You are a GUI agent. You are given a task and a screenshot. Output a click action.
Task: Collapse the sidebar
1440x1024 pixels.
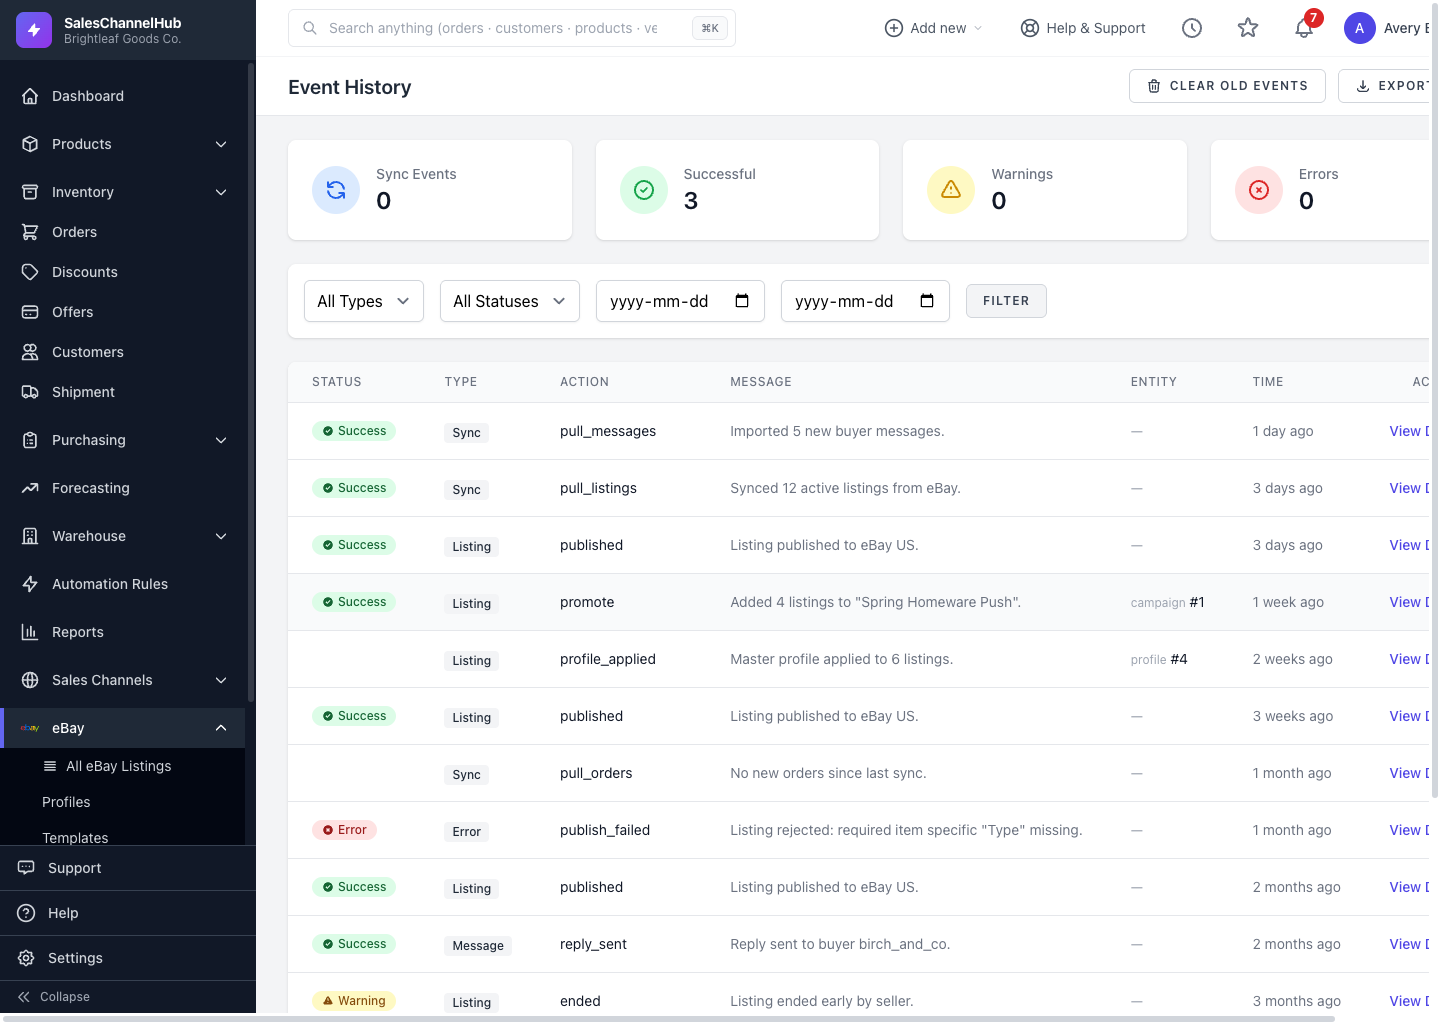55,997
